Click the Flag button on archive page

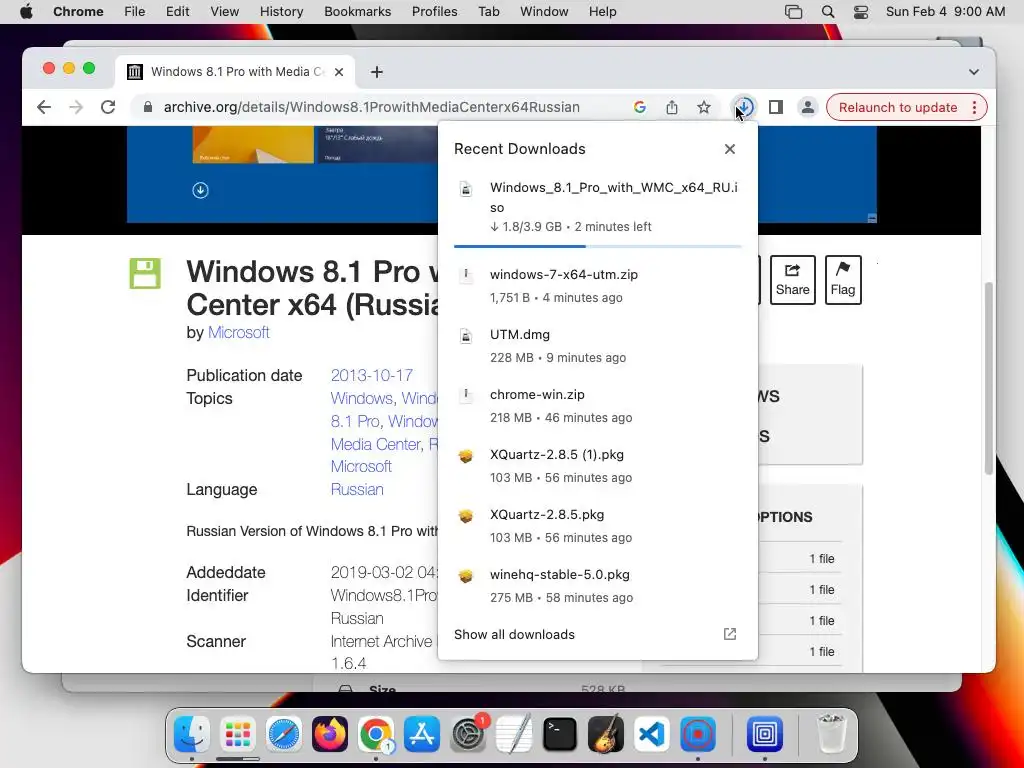pyautogui.click(x=843, y=280)
